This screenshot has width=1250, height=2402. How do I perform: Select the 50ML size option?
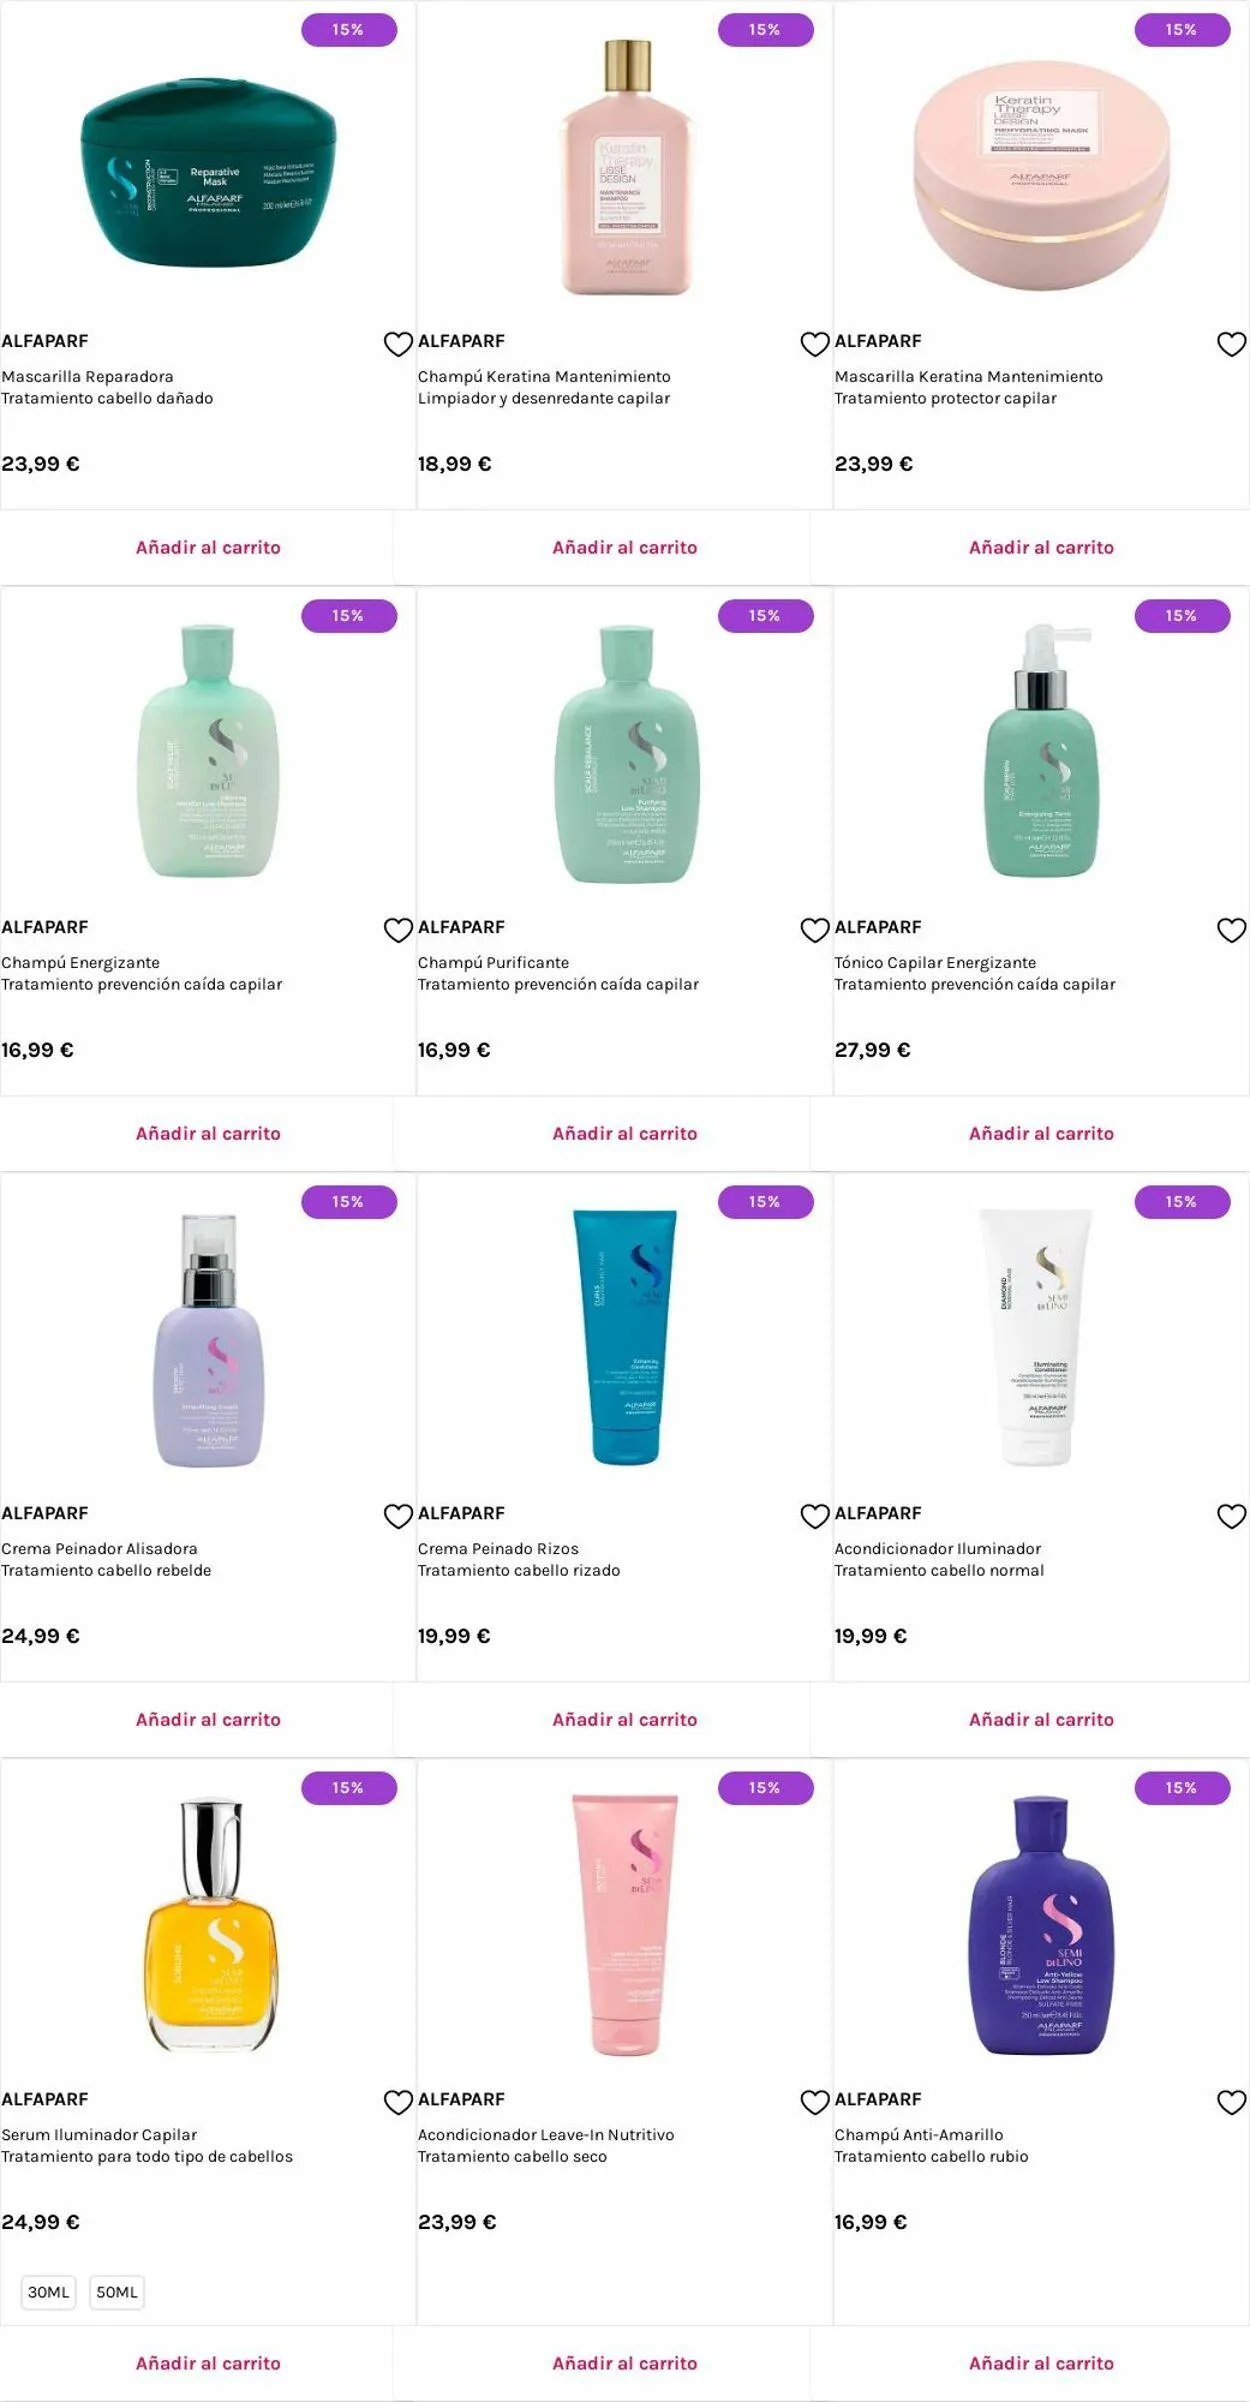[x=117, y=2292]
